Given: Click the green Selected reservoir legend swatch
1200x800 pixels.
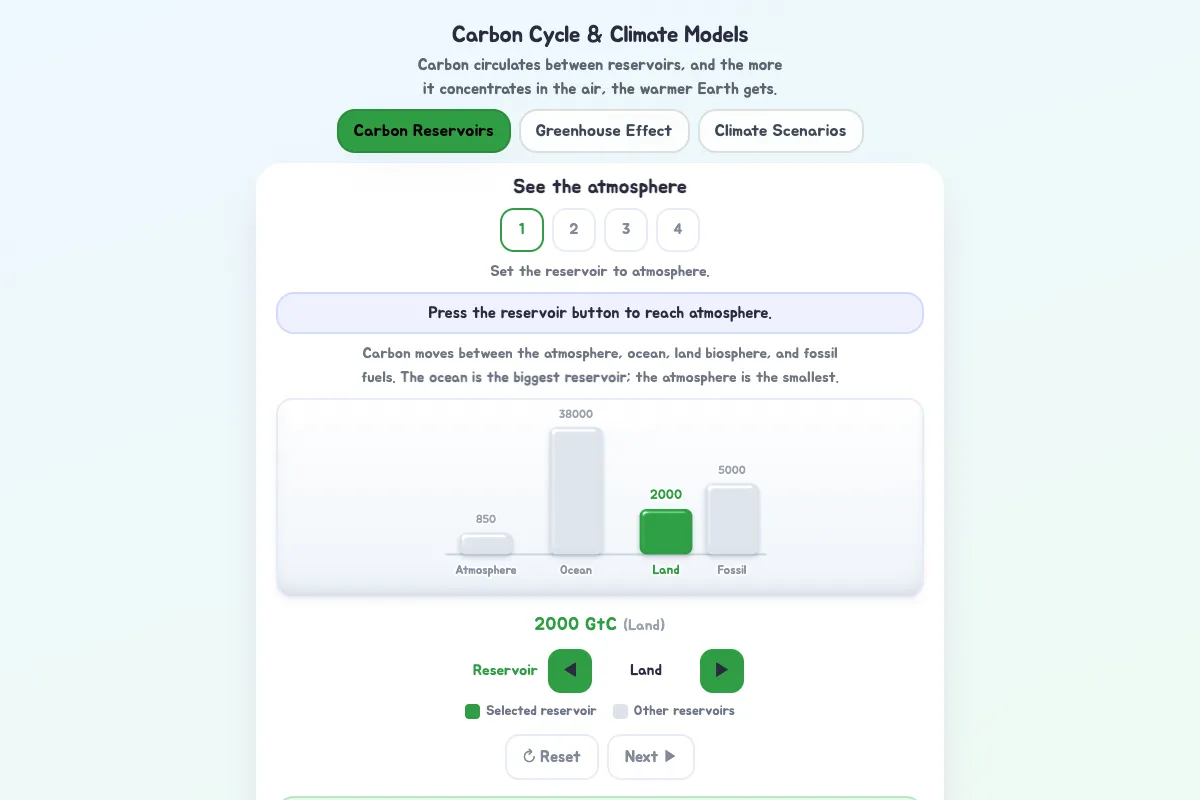Looking at the screenshot, I should pos(473,711).
